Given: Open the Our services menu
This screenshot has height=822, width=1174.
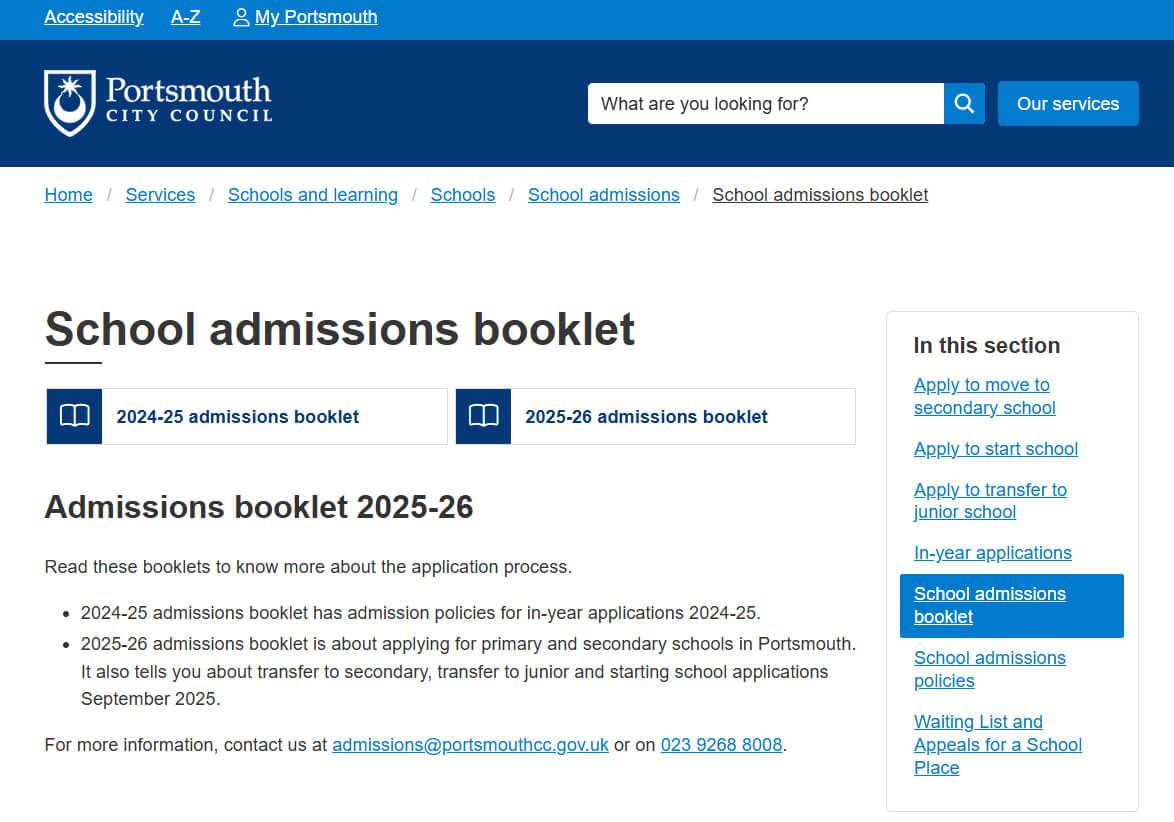Looking at the screenshot, I should pyautogui.click(x=1067, y=104).
